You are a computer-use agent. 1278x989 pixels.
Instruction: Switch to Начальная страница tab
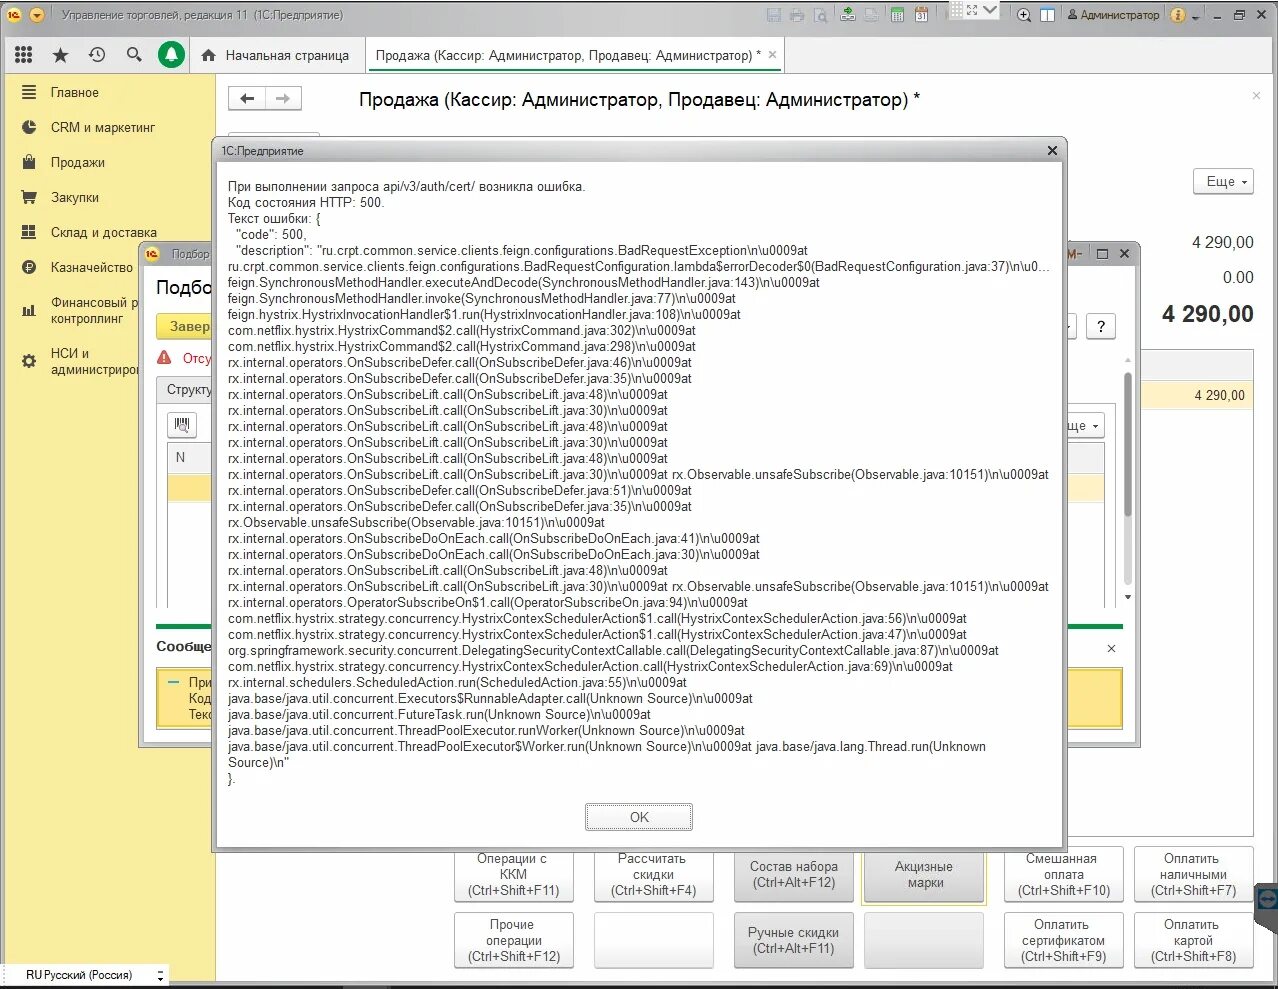(x=276, y=55)
